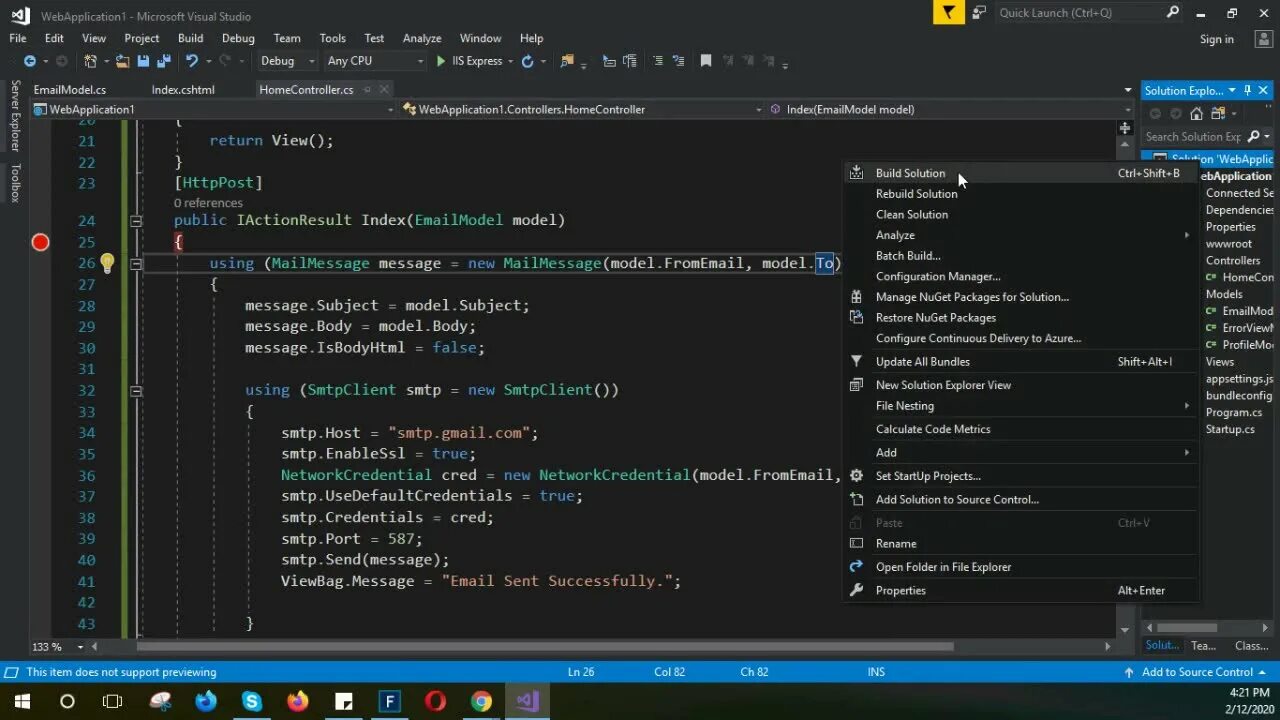1280x720 pixels.
Task: Click the lightbulb quick actions icon on line 26
Action: (107, 263)
